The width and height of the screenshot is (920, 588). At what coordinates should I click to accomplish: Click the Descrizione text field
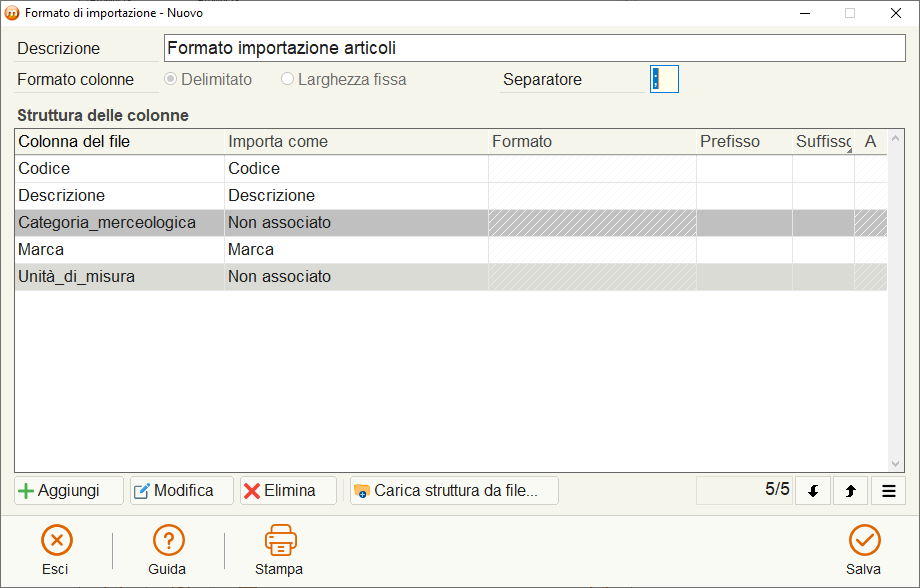tap(535, 48)
